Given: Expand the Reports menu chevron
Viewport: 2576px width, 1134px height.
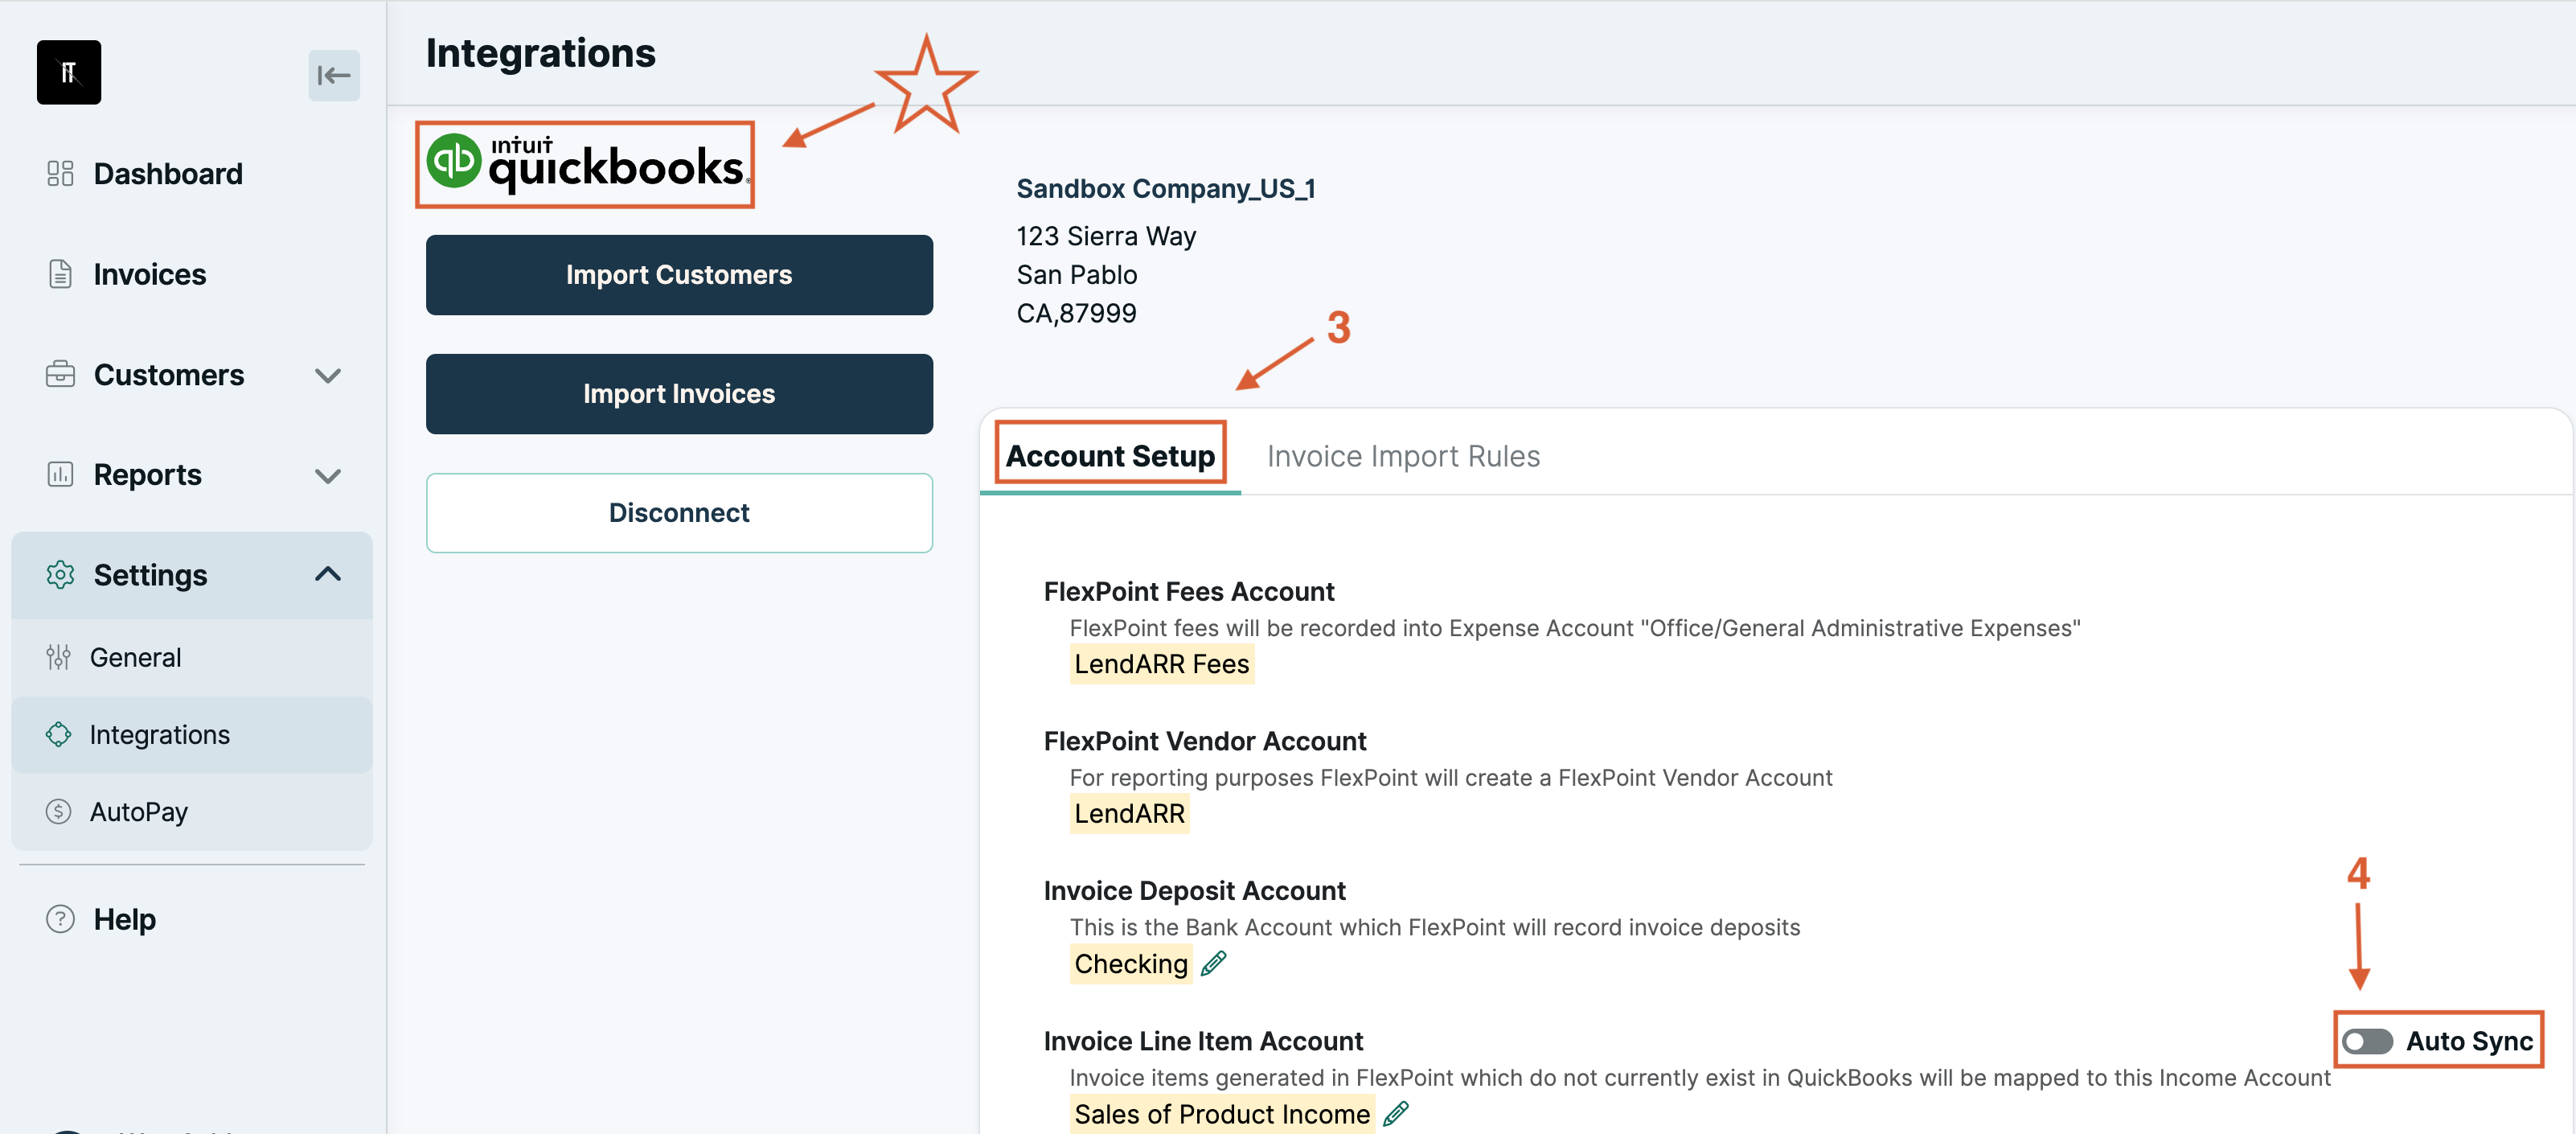Looking at the screenshot, I should tap(328, 475).
